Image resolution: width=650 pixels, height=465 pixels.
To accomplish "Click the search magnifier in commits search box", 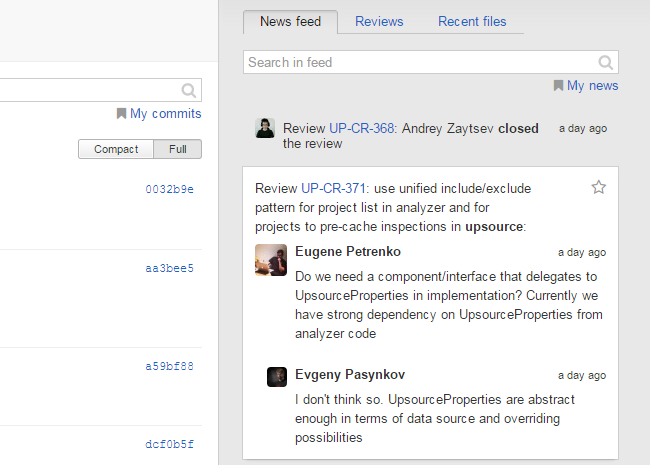I will click(189, 90).
